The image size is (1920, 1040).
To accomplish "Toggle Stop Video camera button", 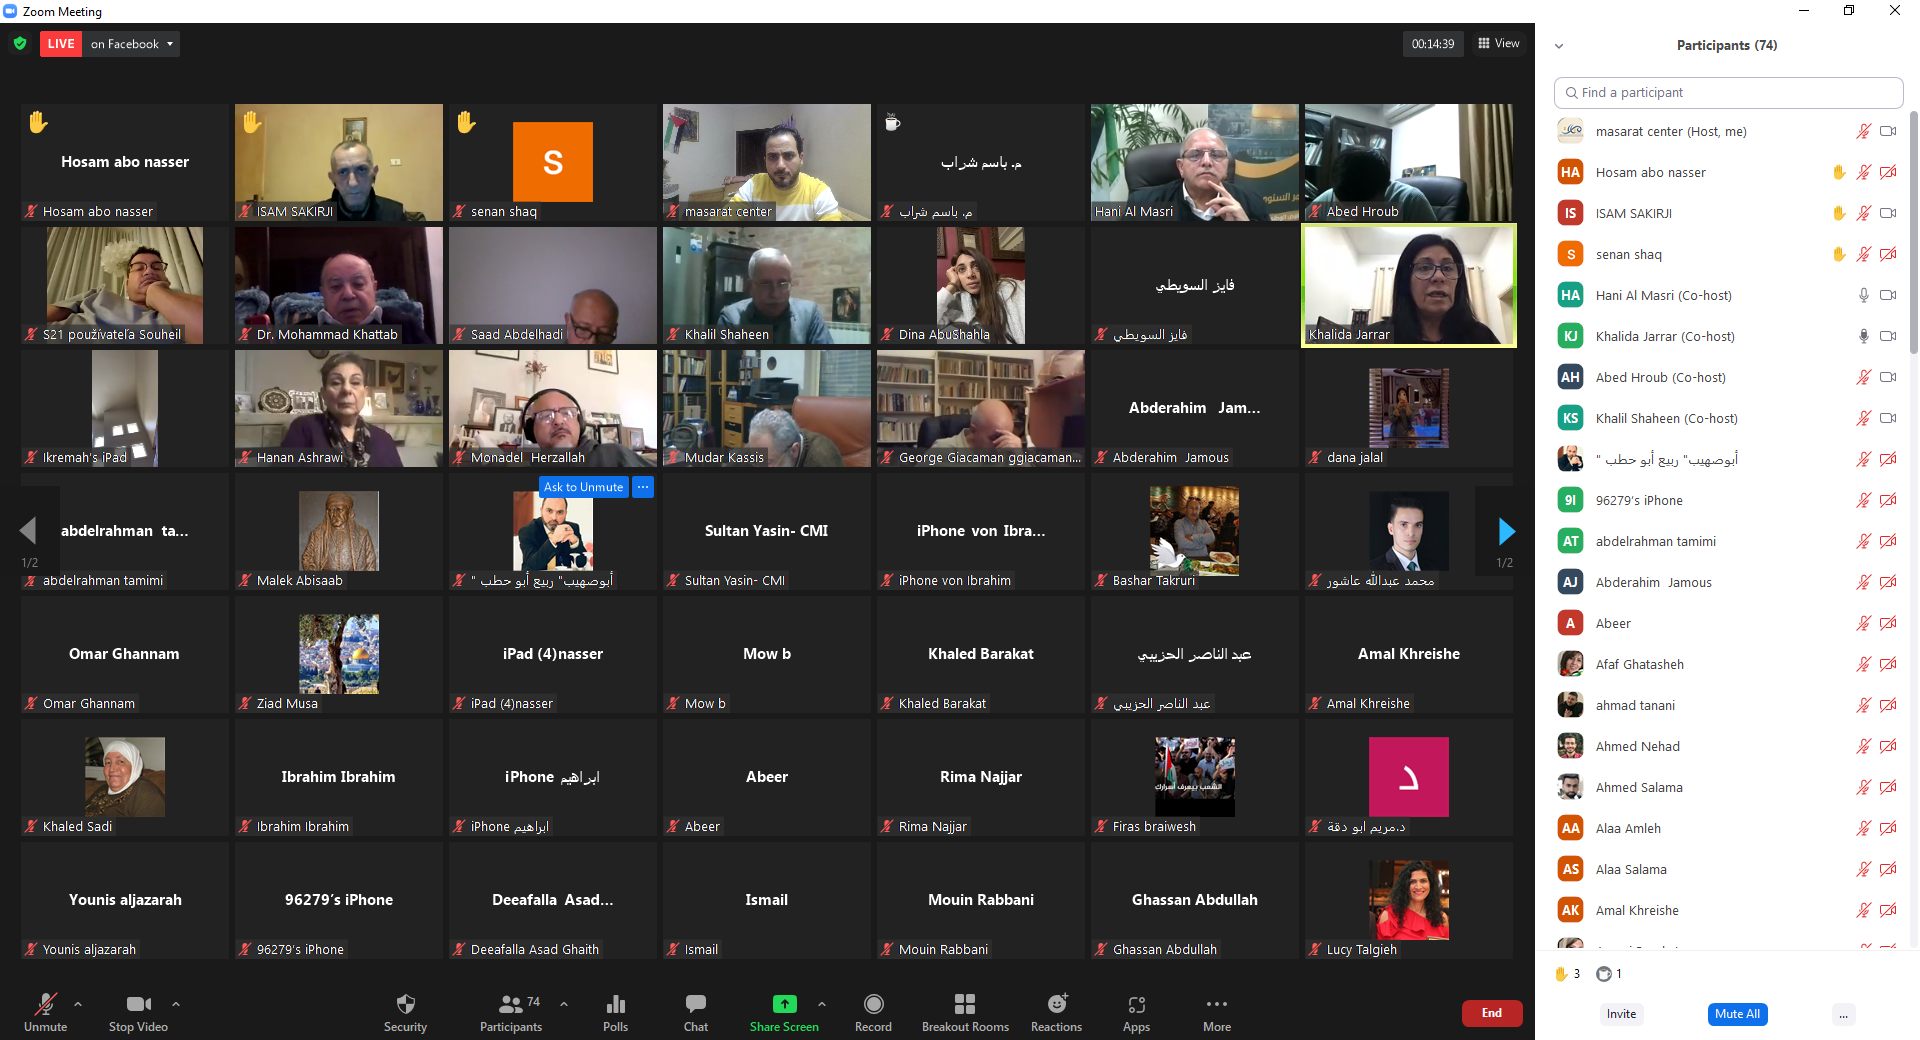I will (x=138, y=1004).
